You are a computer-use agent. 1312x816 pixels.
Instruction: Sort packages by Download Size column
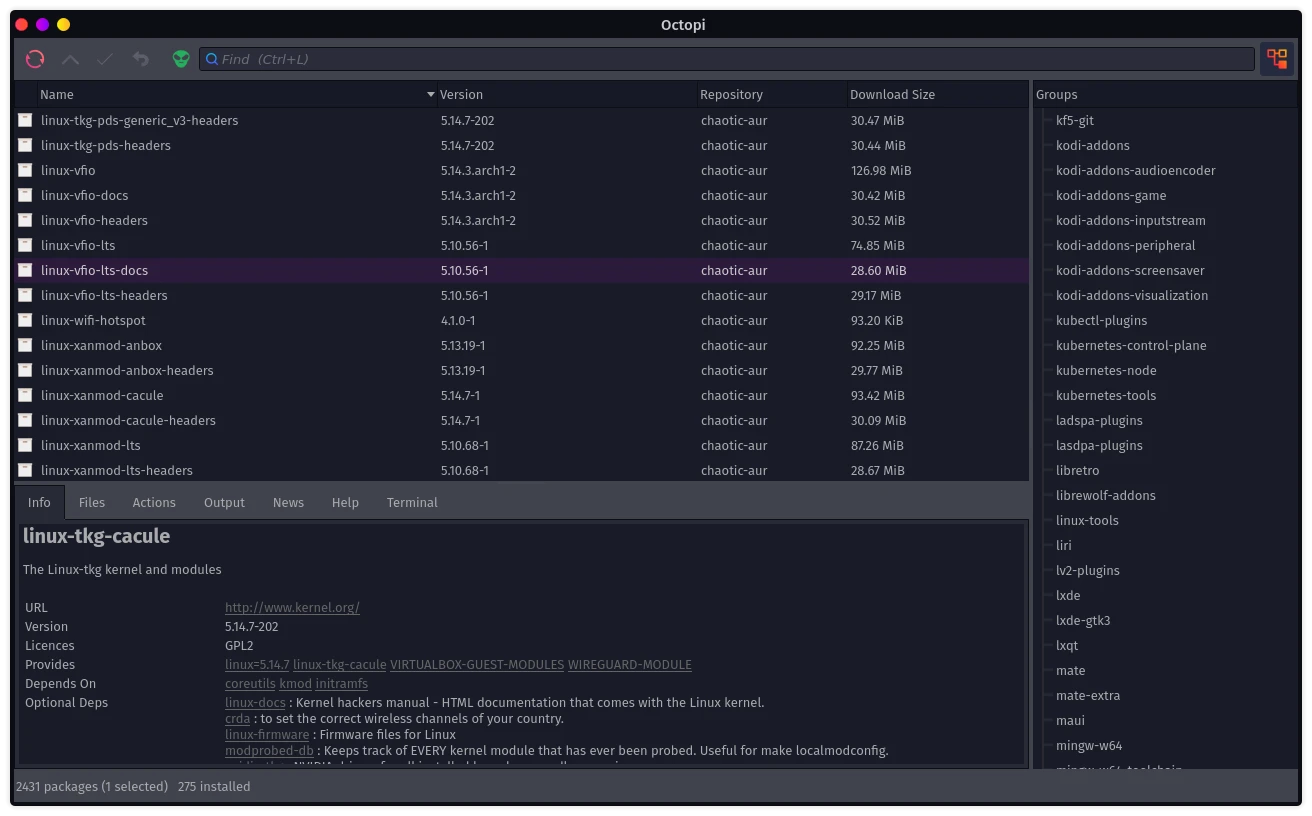pyautogui.click(x=892, y=95)
